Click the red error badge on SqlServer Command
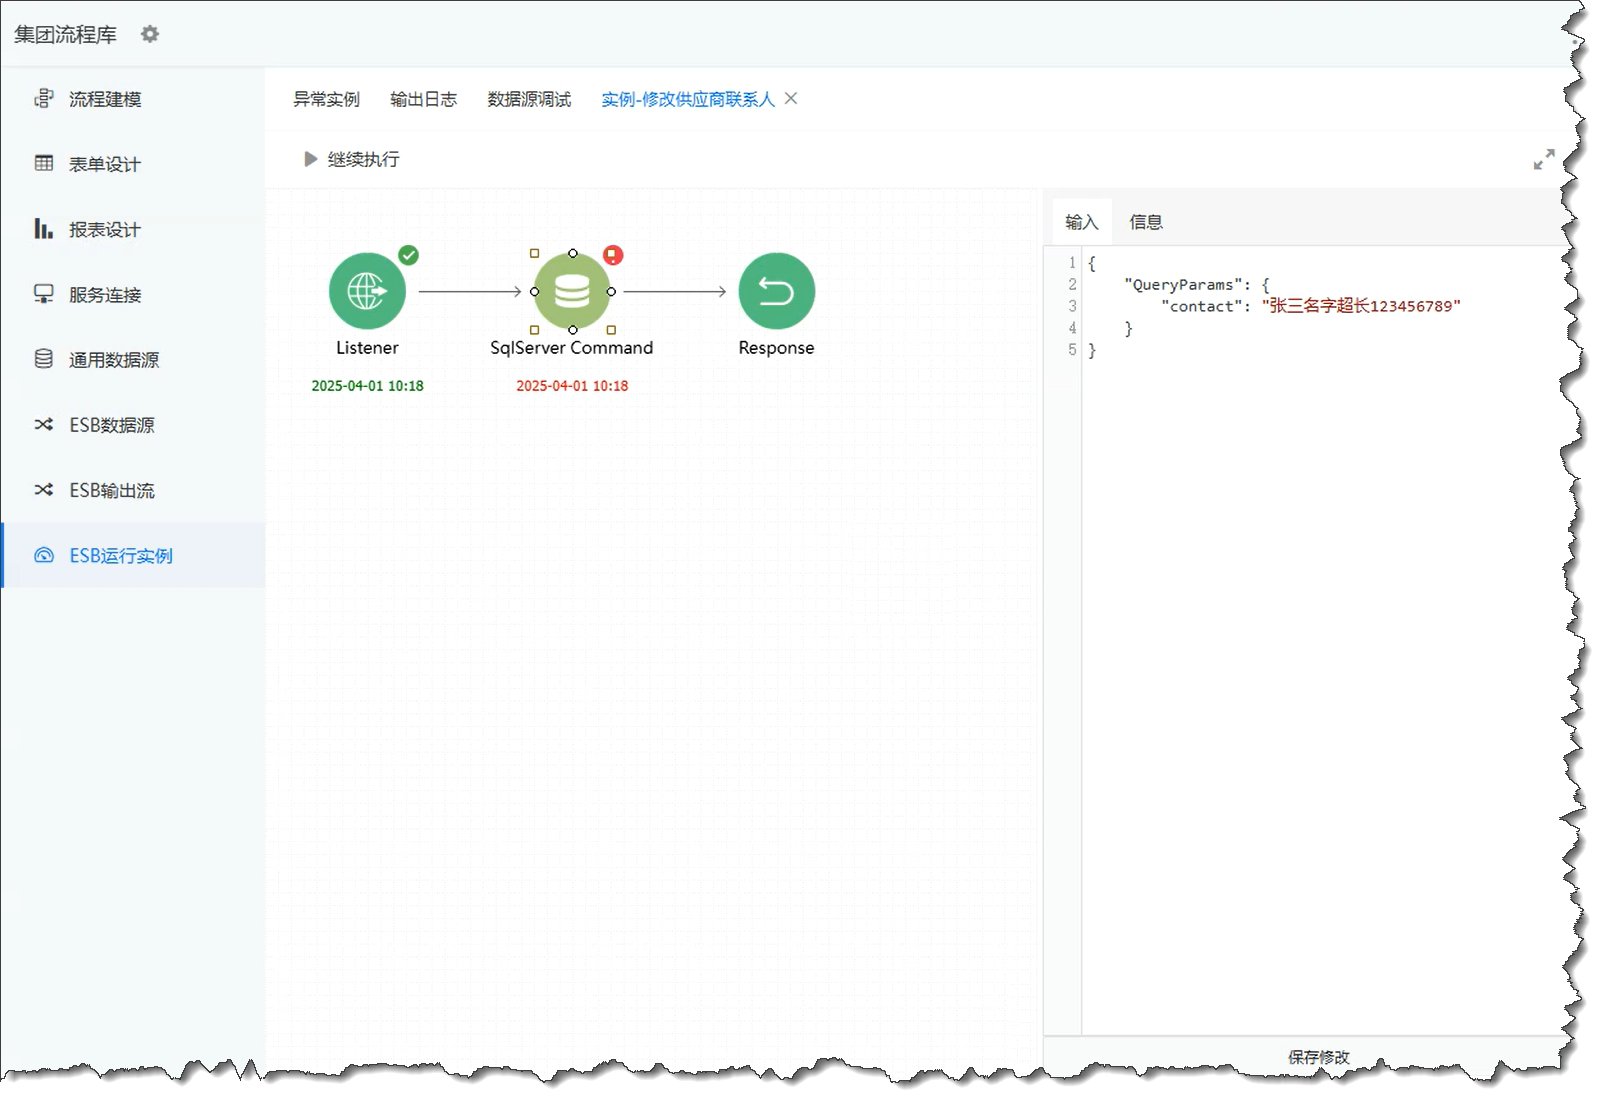Screen dimensions: 1607x1104 (x=613, y=255)
